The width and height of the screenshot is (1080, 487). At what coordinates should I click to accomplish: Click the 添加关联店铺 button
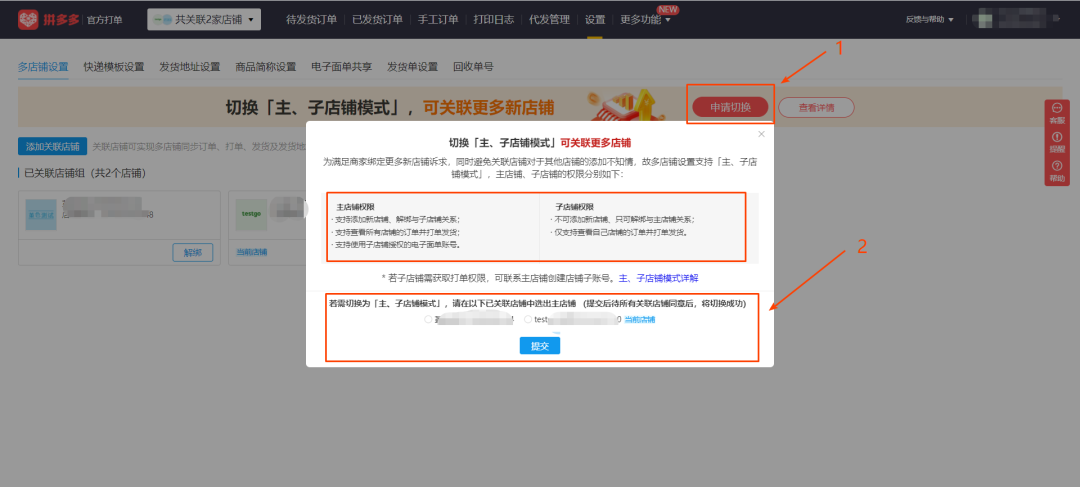coord(52,146)
